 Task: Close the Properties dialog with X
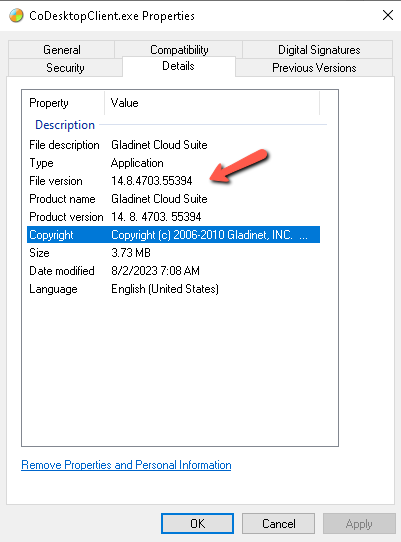[388, 15]
